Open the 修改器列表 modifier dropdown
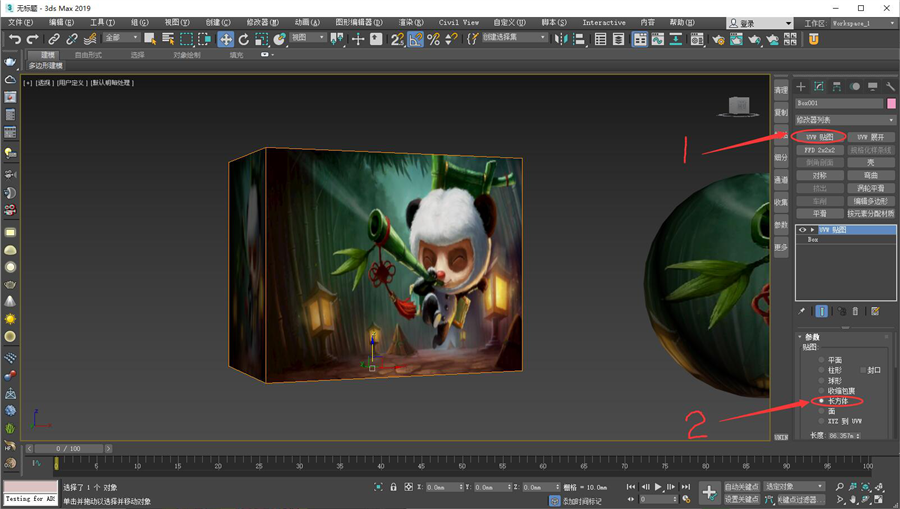Screen dimensions: 900x509 point(845,120)
